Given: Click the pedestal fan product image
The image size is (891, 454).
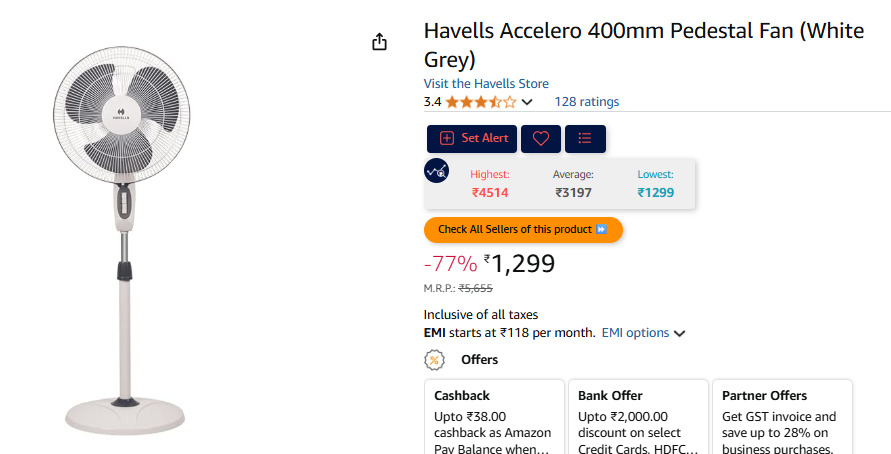Looking at the screenshot, I should pos(124,240).
